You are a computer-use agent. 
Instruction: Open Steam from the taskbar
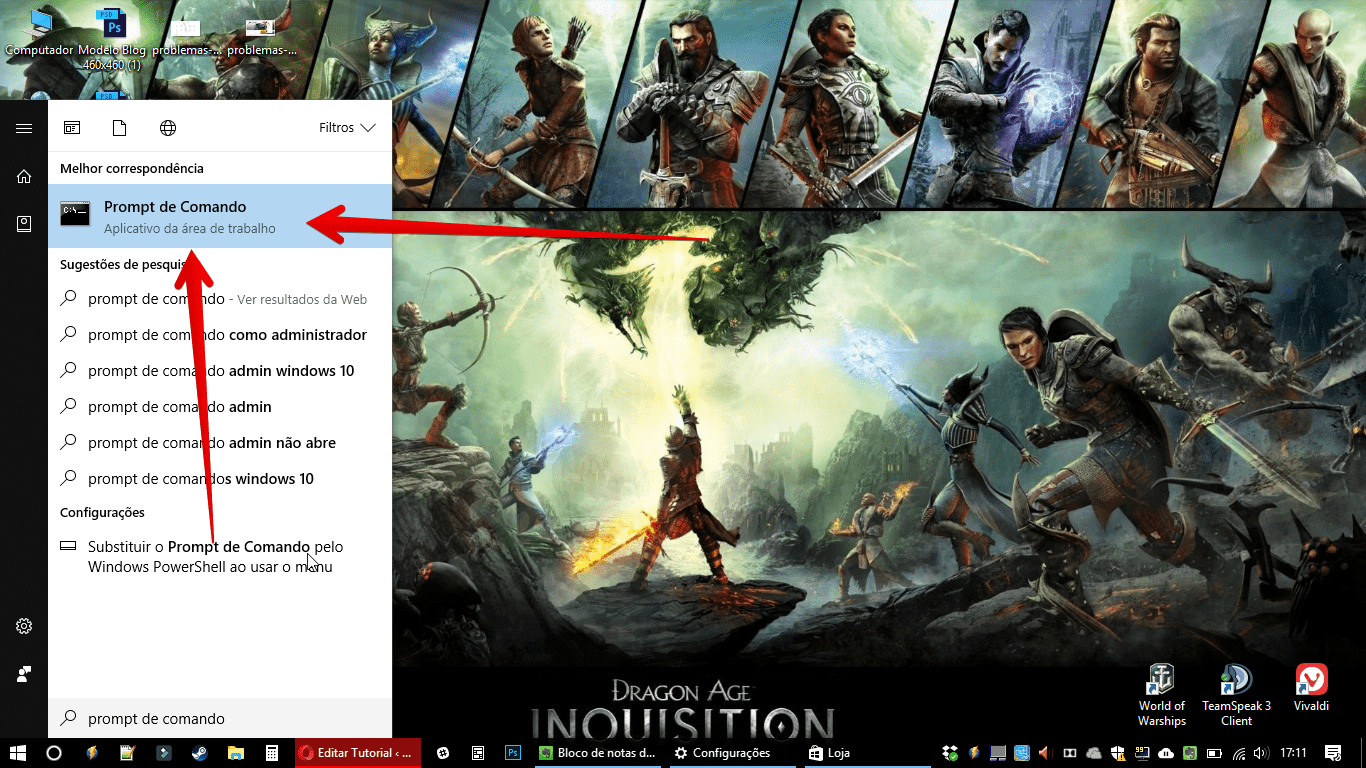tap(200, 753)
